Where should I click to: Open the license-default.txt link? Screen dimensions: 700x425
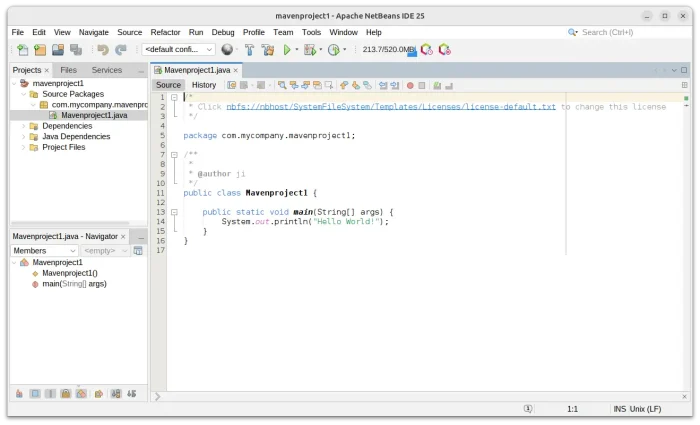(391, 107)
